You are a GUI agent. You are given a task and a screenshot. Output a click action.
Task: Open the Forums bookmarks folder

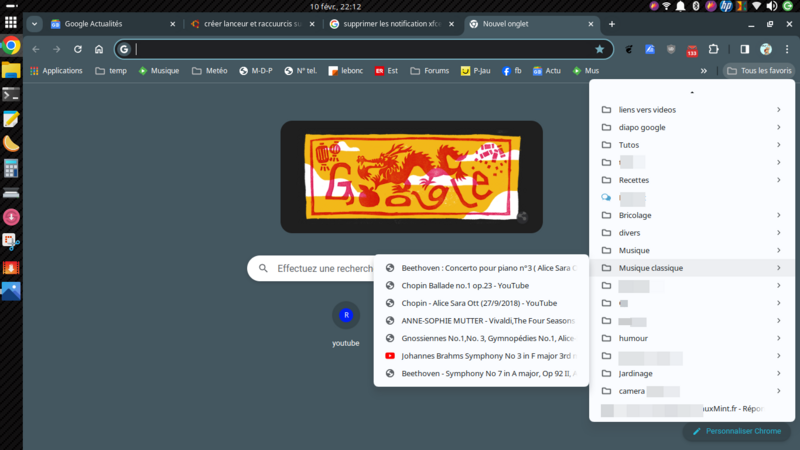pos(430,71)
